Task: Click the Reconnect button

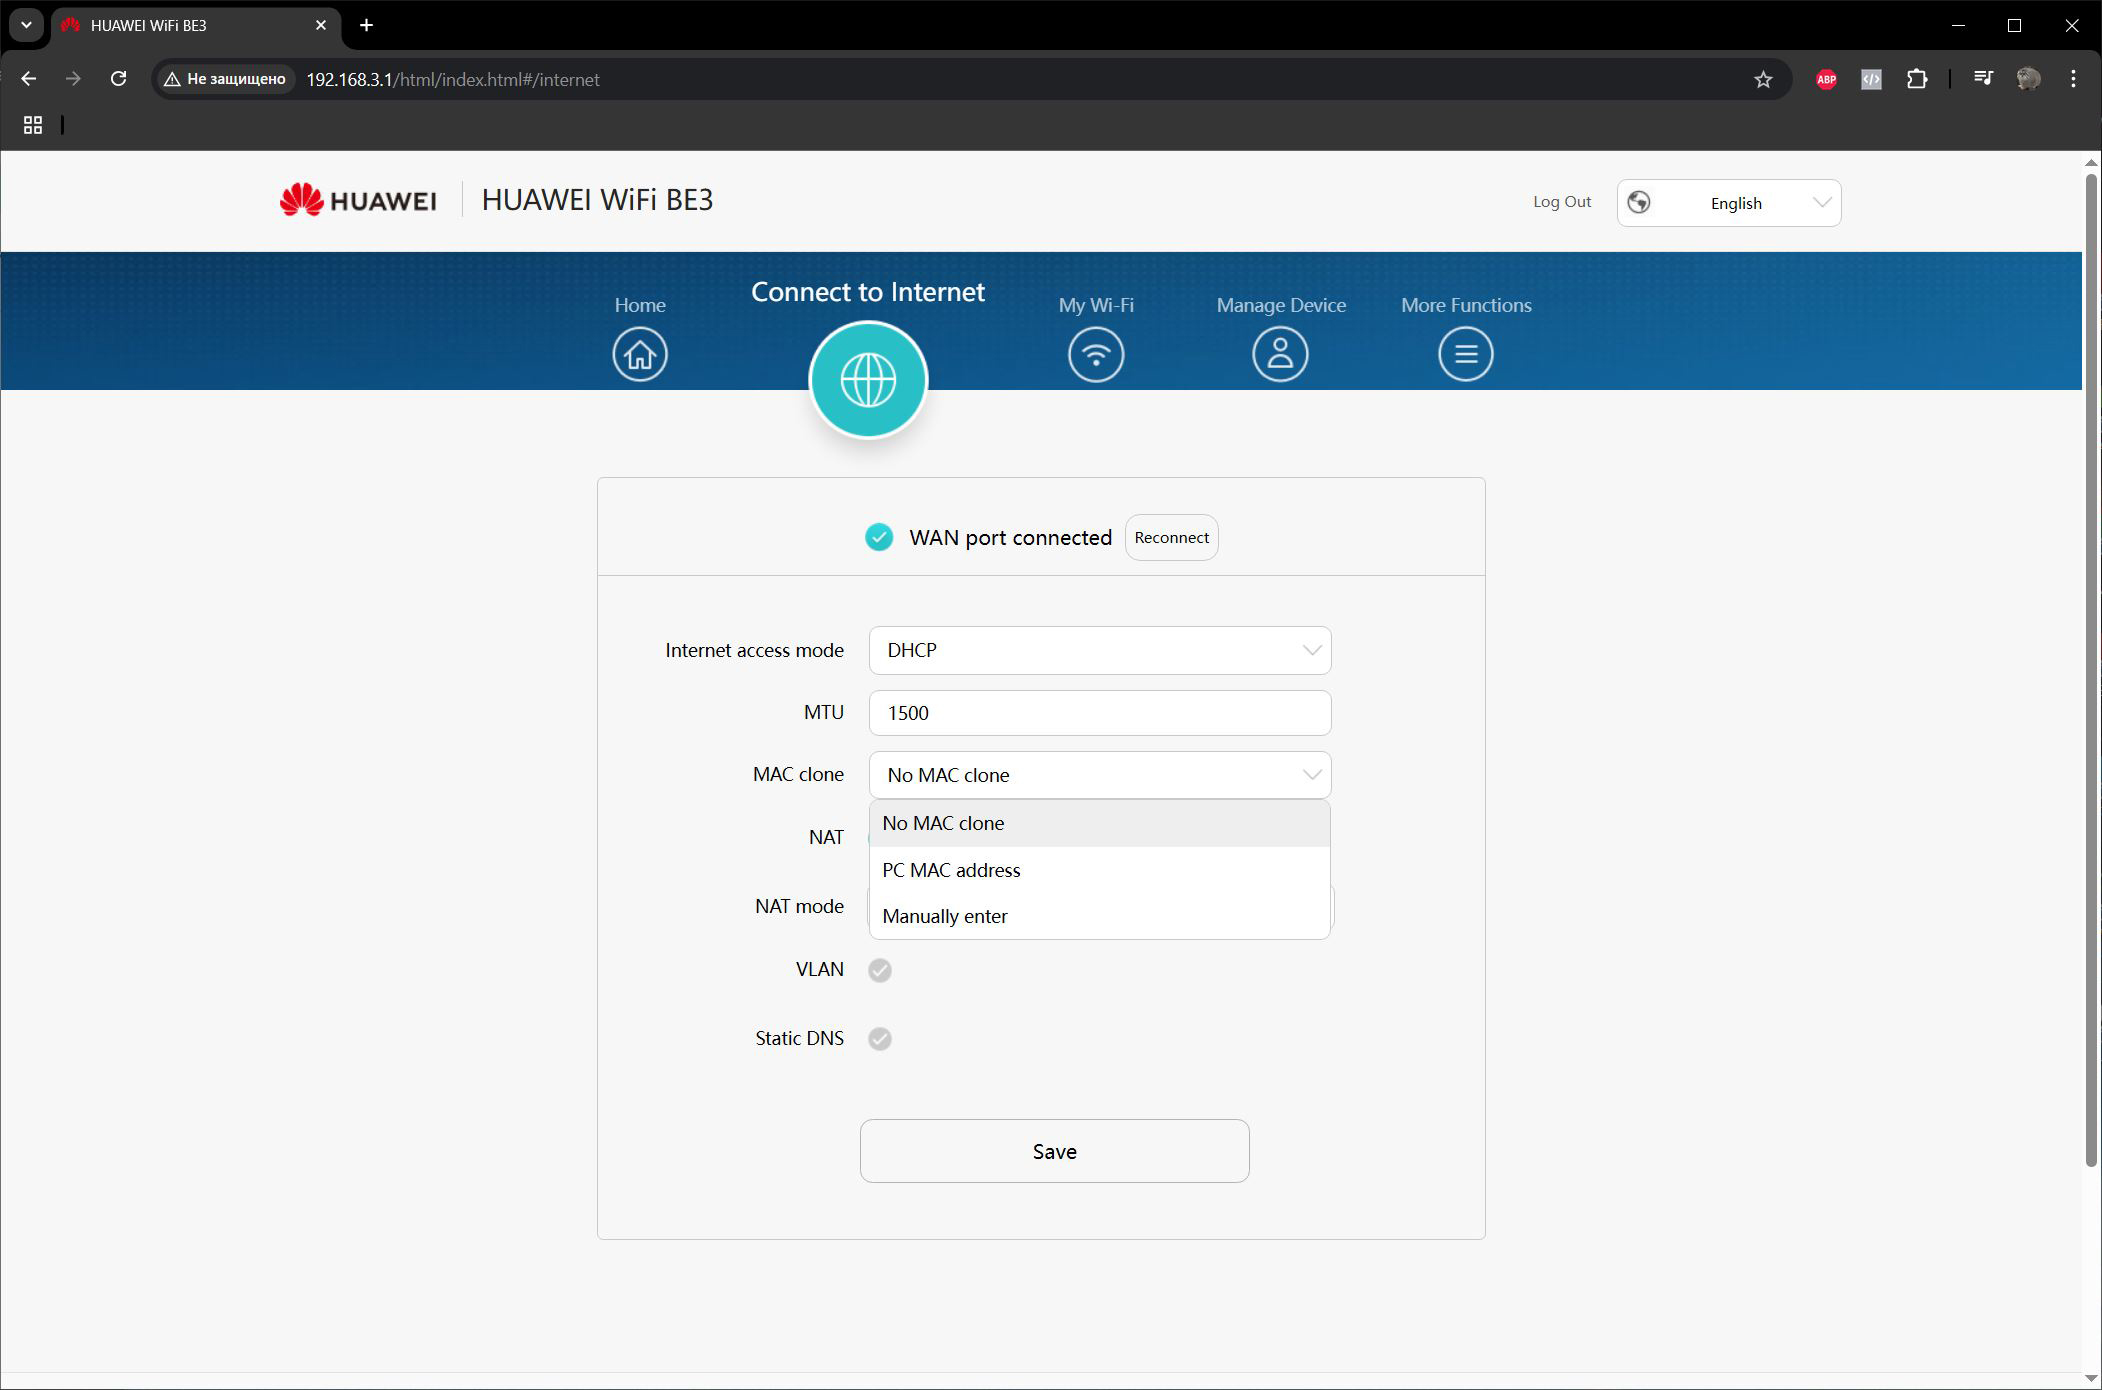Action: 1172,537
